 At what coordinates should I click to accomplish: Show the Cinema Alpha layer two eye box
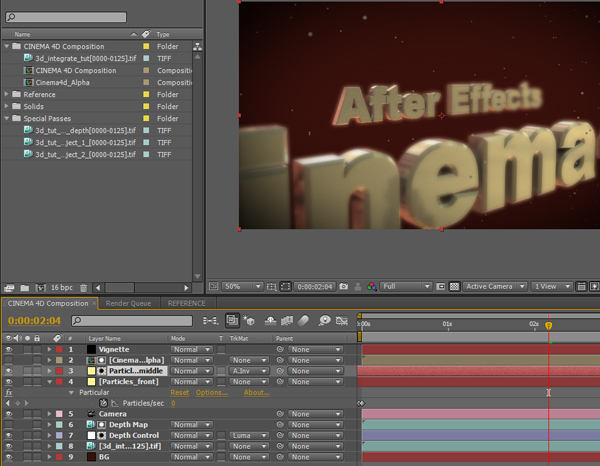click(x=8, y=360)
